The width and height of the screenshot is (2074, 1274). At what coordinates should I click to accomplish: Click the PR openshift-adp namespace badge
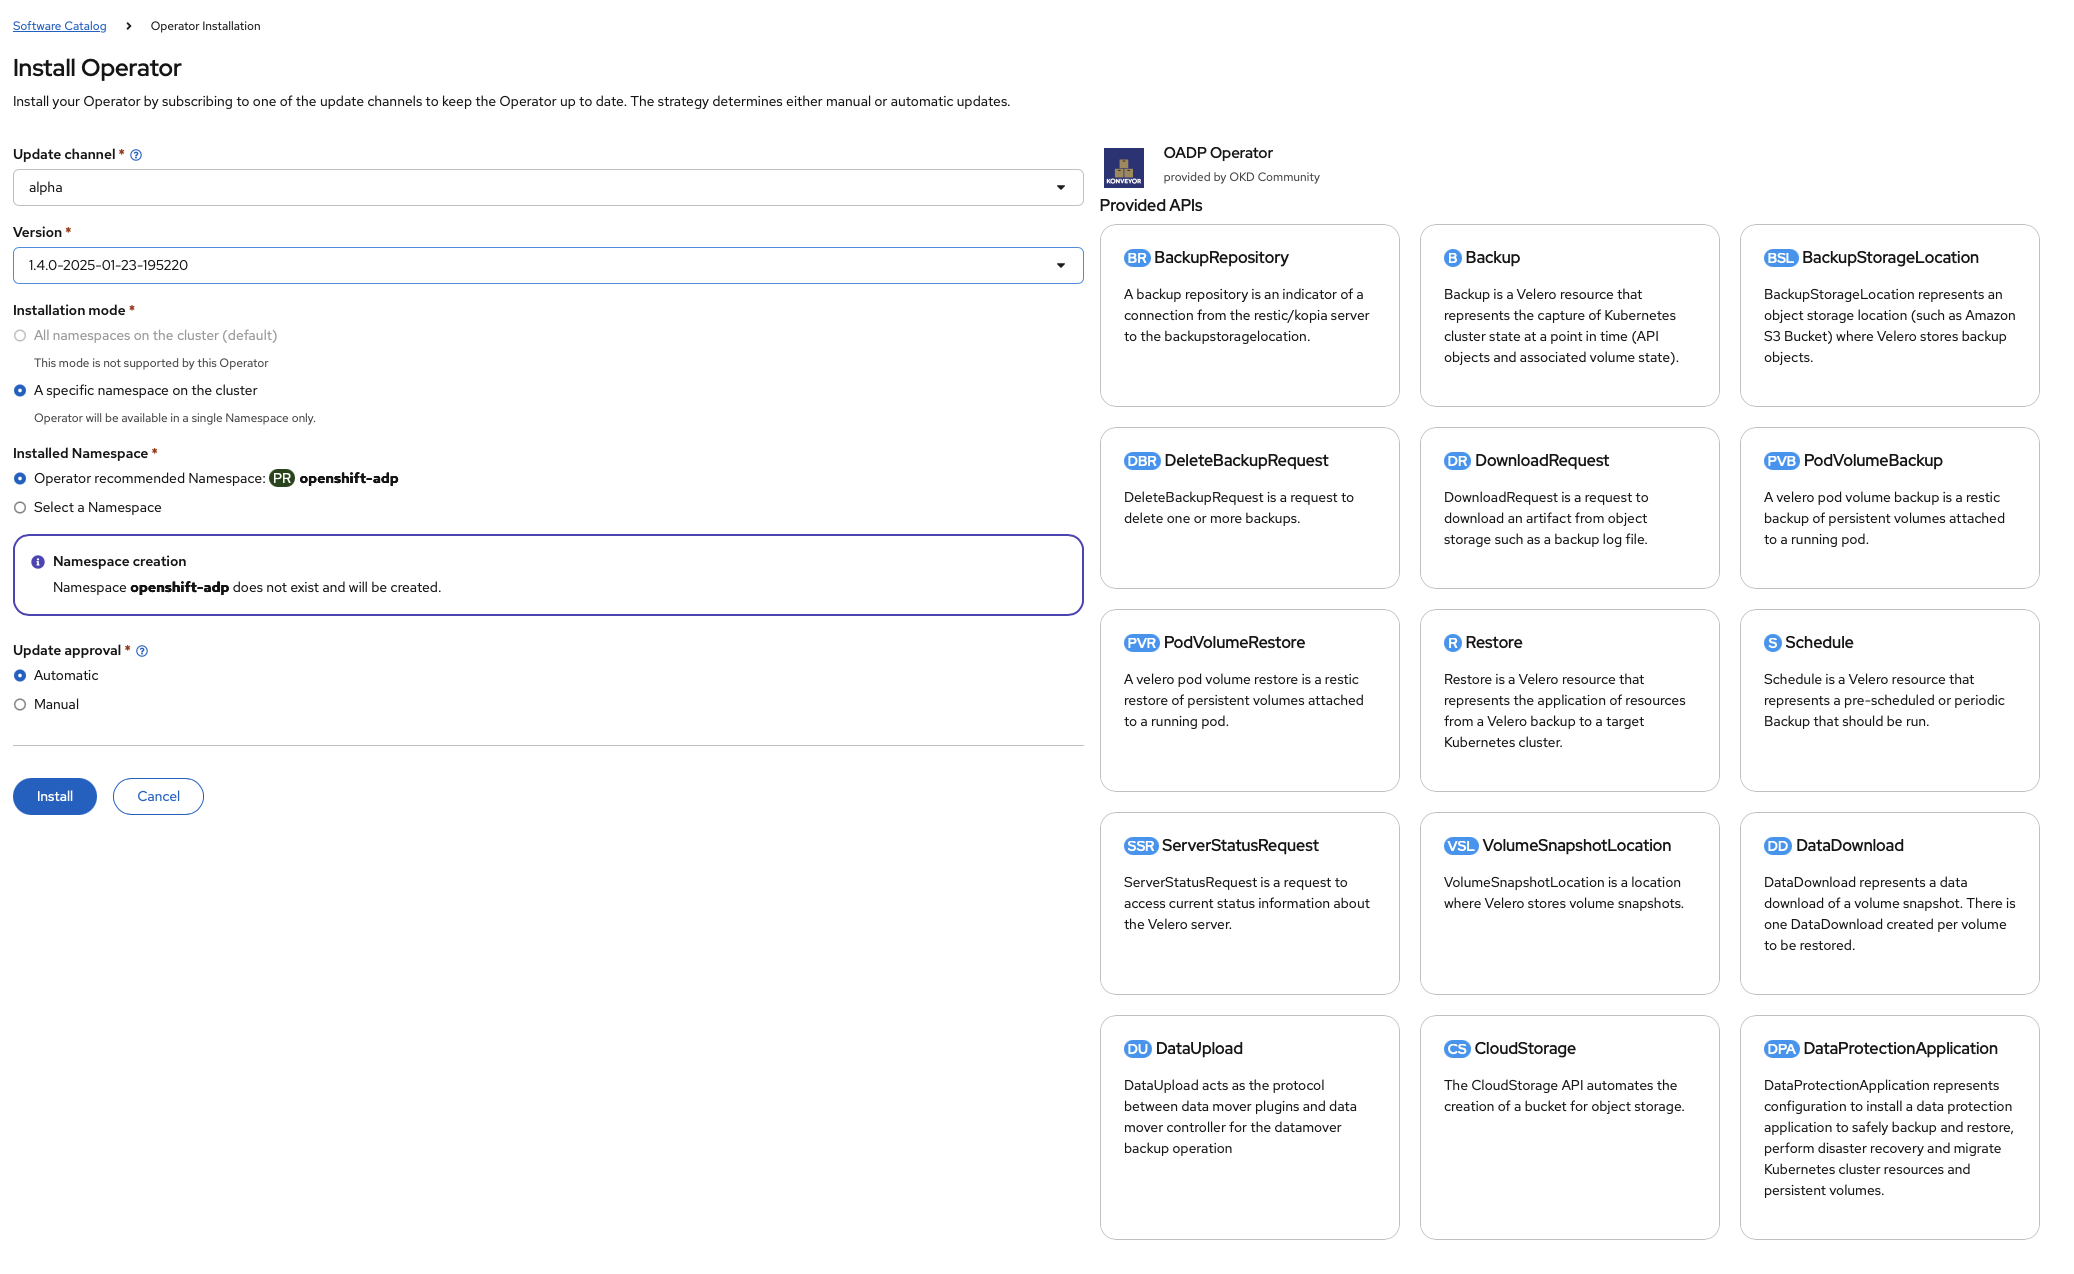(x=282, y=479)
